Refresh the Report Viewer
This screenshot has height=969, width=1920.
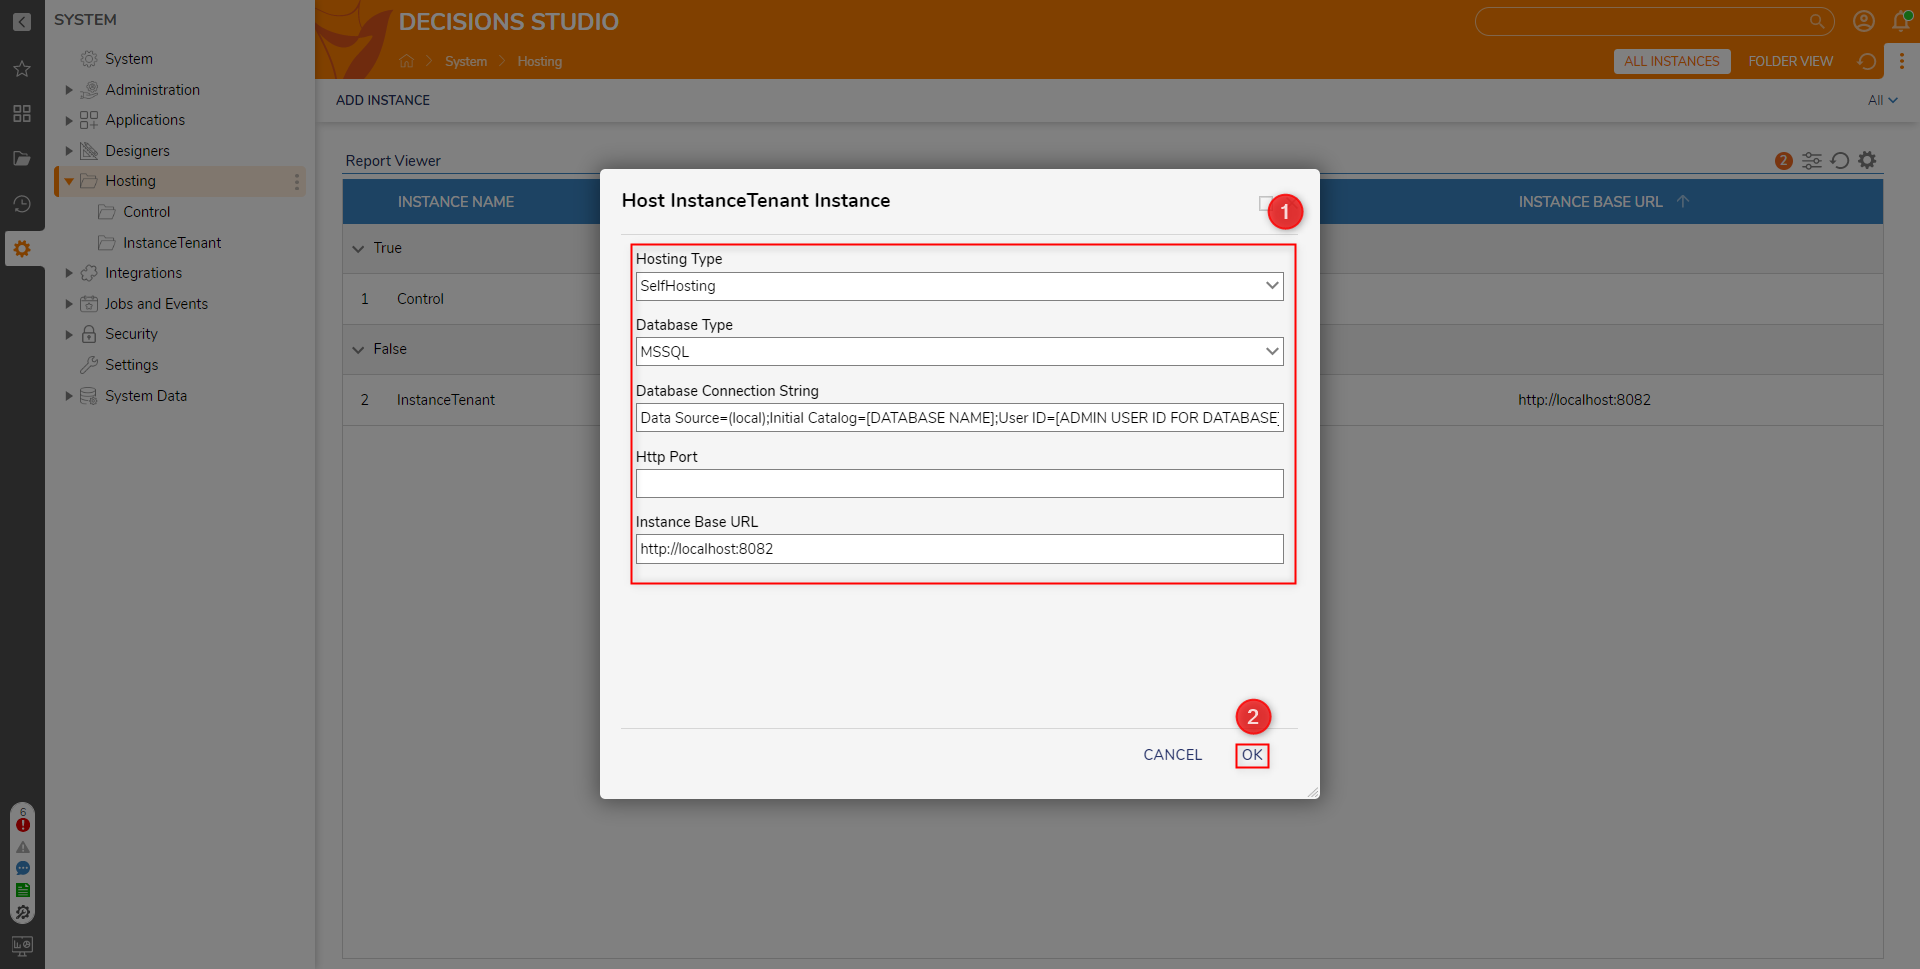[x=1840, y=160]
